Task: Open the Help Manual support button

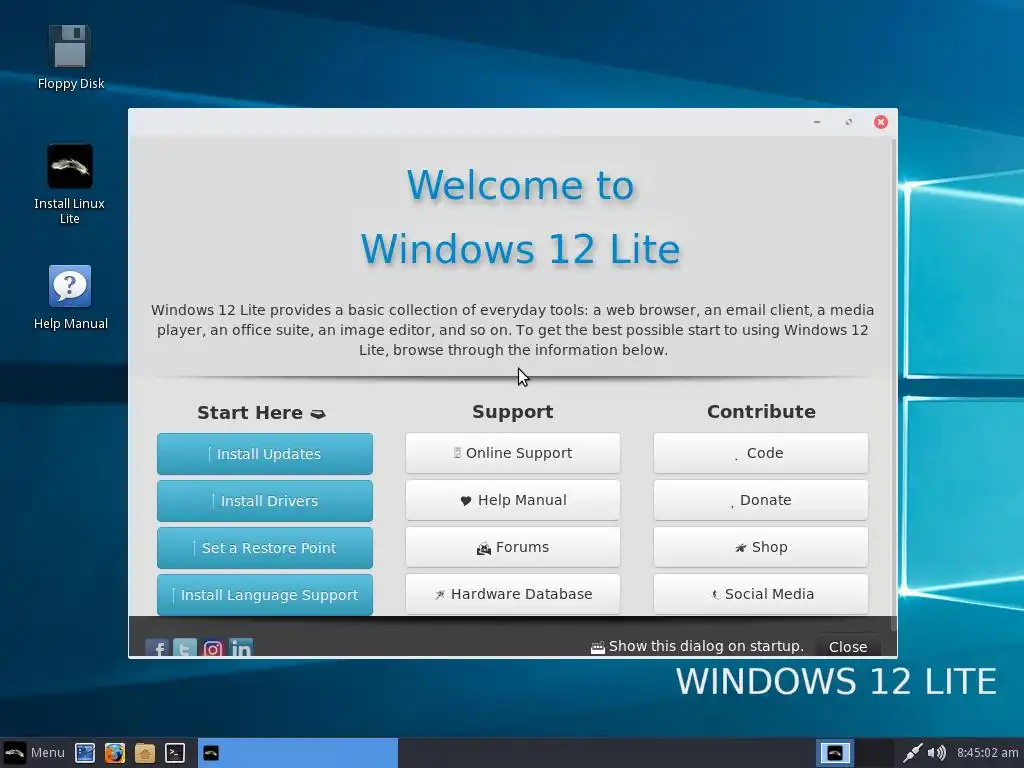Action: pos(513,500)
